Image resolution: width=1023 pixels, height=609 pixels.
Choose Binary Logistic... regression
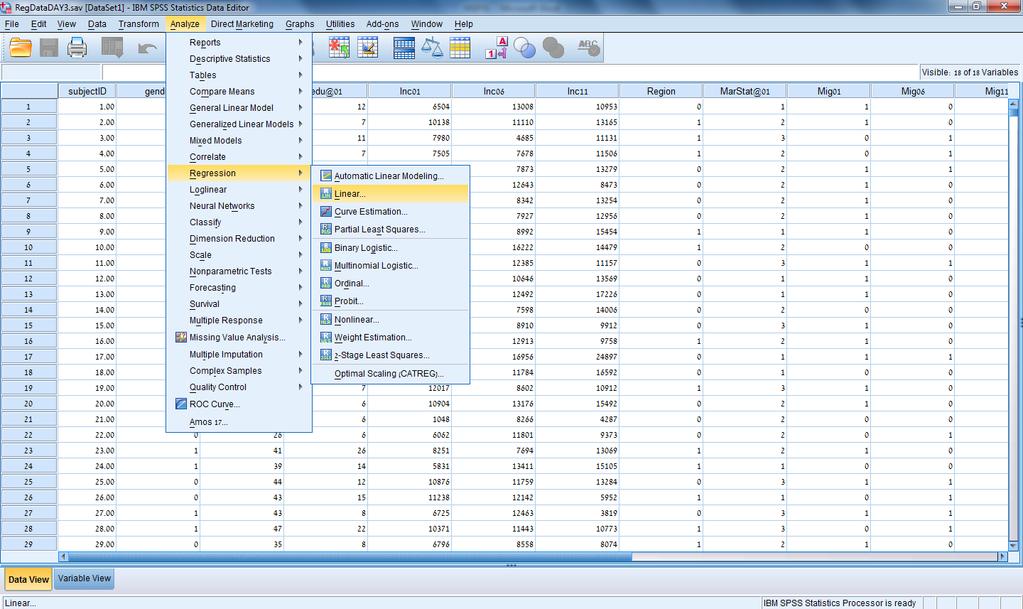[x=390, y=248]
